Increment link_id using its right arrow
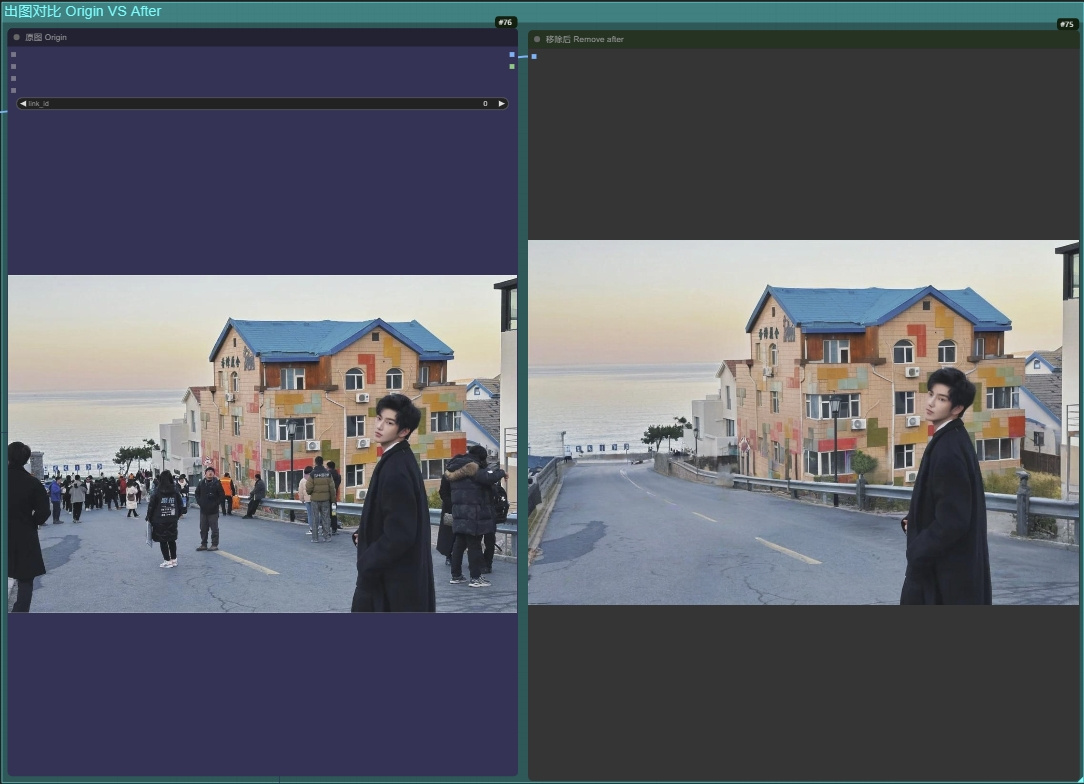 [501, 103]
